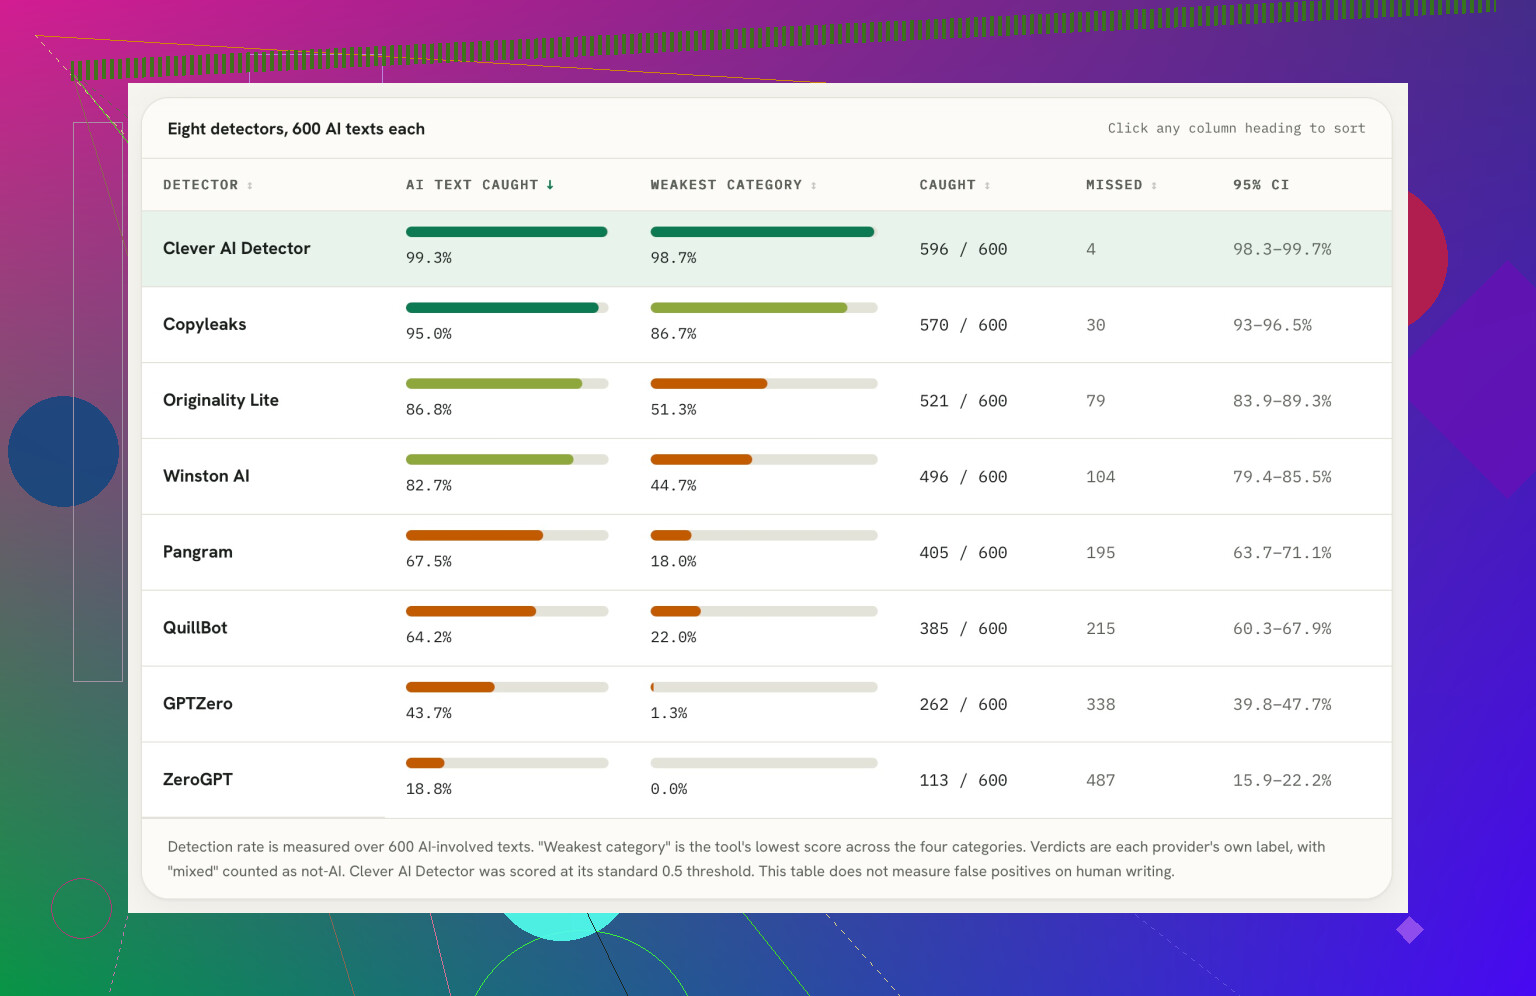
Task: Click the 39.8–47.7% confidence interval
Action: 1282,705
